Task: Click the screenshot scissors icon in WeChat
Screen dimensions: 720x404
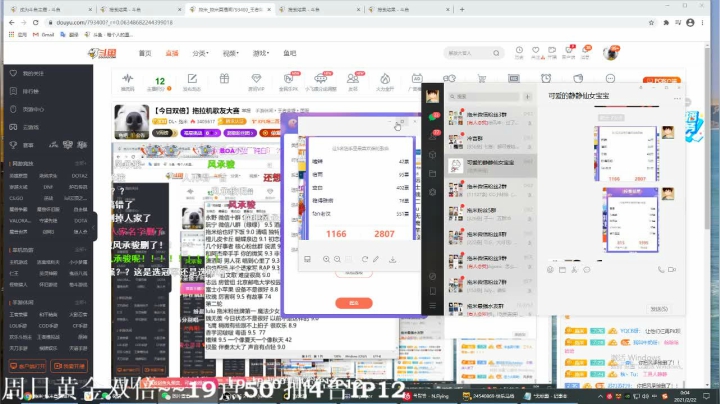Action: [x=574, y=269]
